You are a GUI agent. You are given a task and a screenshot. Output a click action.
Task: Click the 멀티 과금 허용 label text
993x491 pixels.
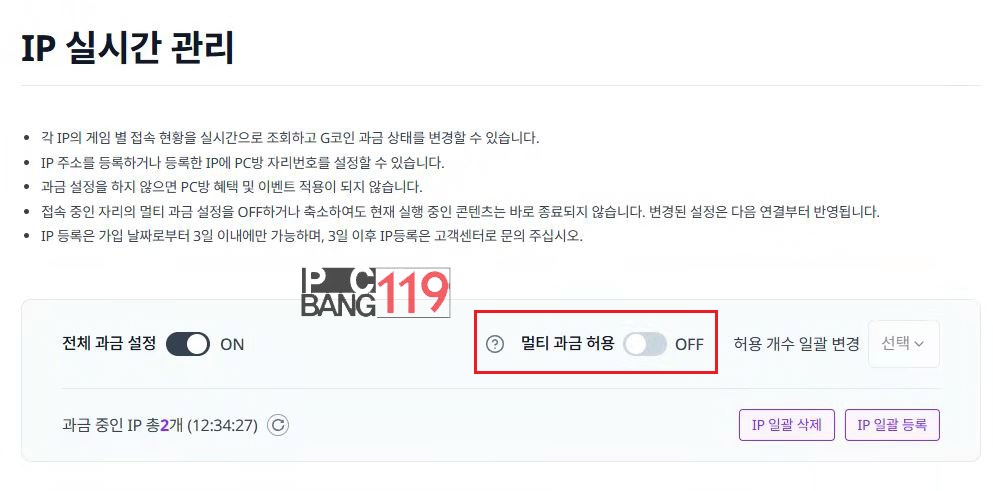click(567, 343)
